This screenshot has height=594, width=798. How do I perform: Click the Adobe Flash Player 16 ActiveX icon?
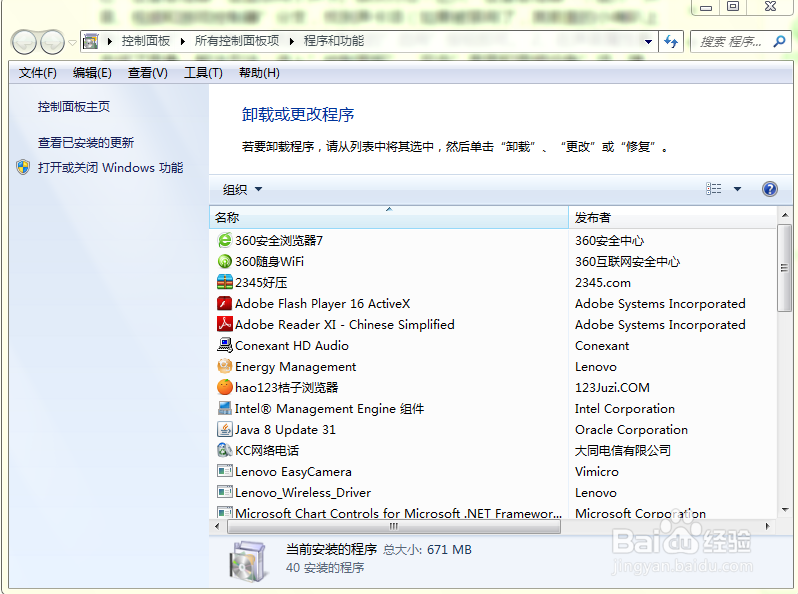[224, 303]
